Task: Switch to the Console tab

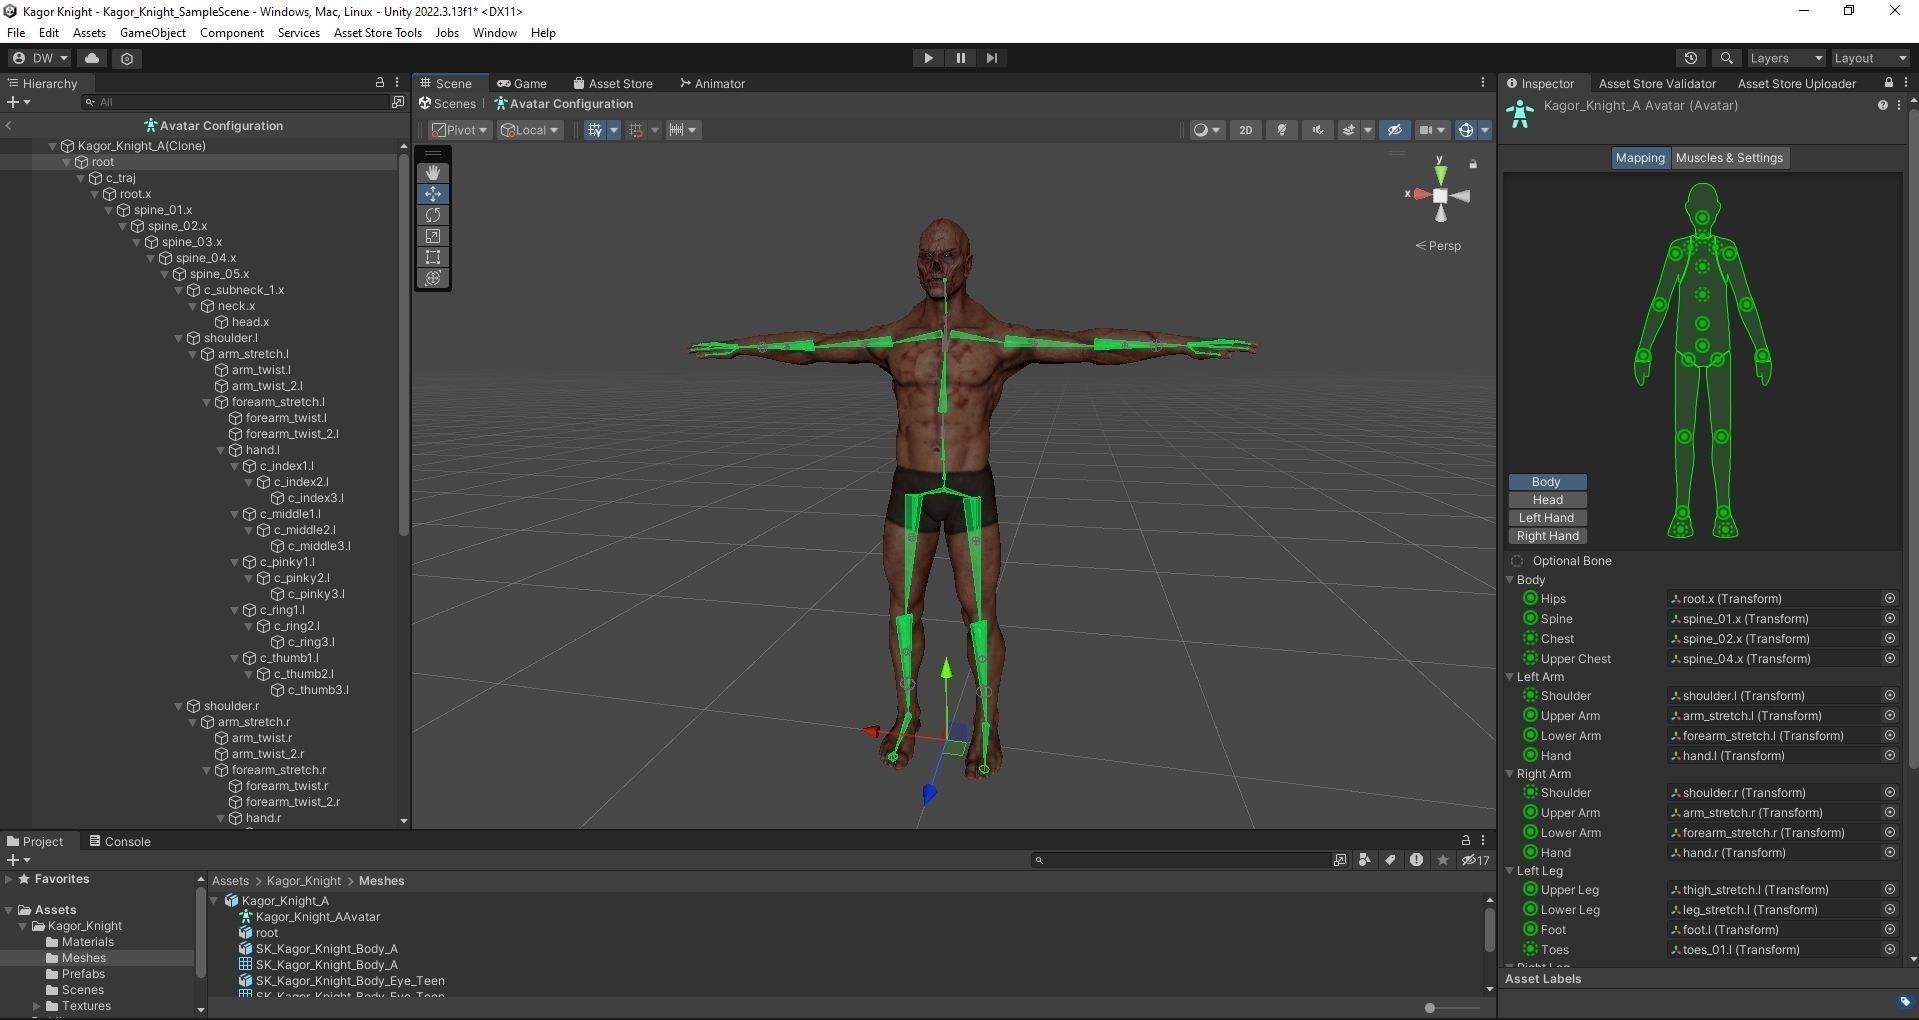Action: pos(119,841)
